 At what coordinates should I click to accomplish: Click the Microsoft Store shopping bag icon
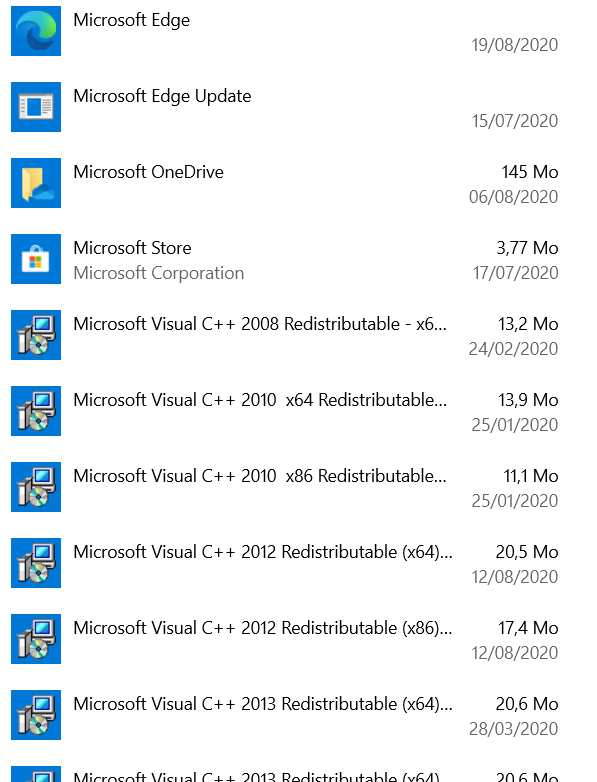point(36,259)
